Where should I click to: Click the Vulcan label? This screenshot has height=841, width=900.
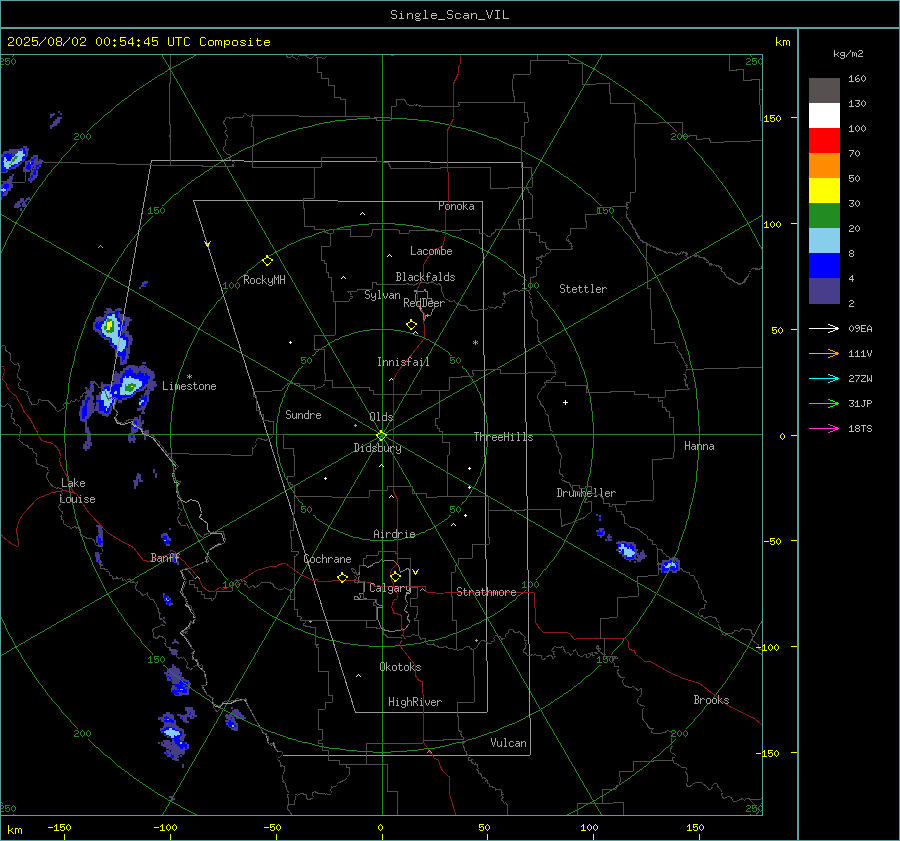509,743
